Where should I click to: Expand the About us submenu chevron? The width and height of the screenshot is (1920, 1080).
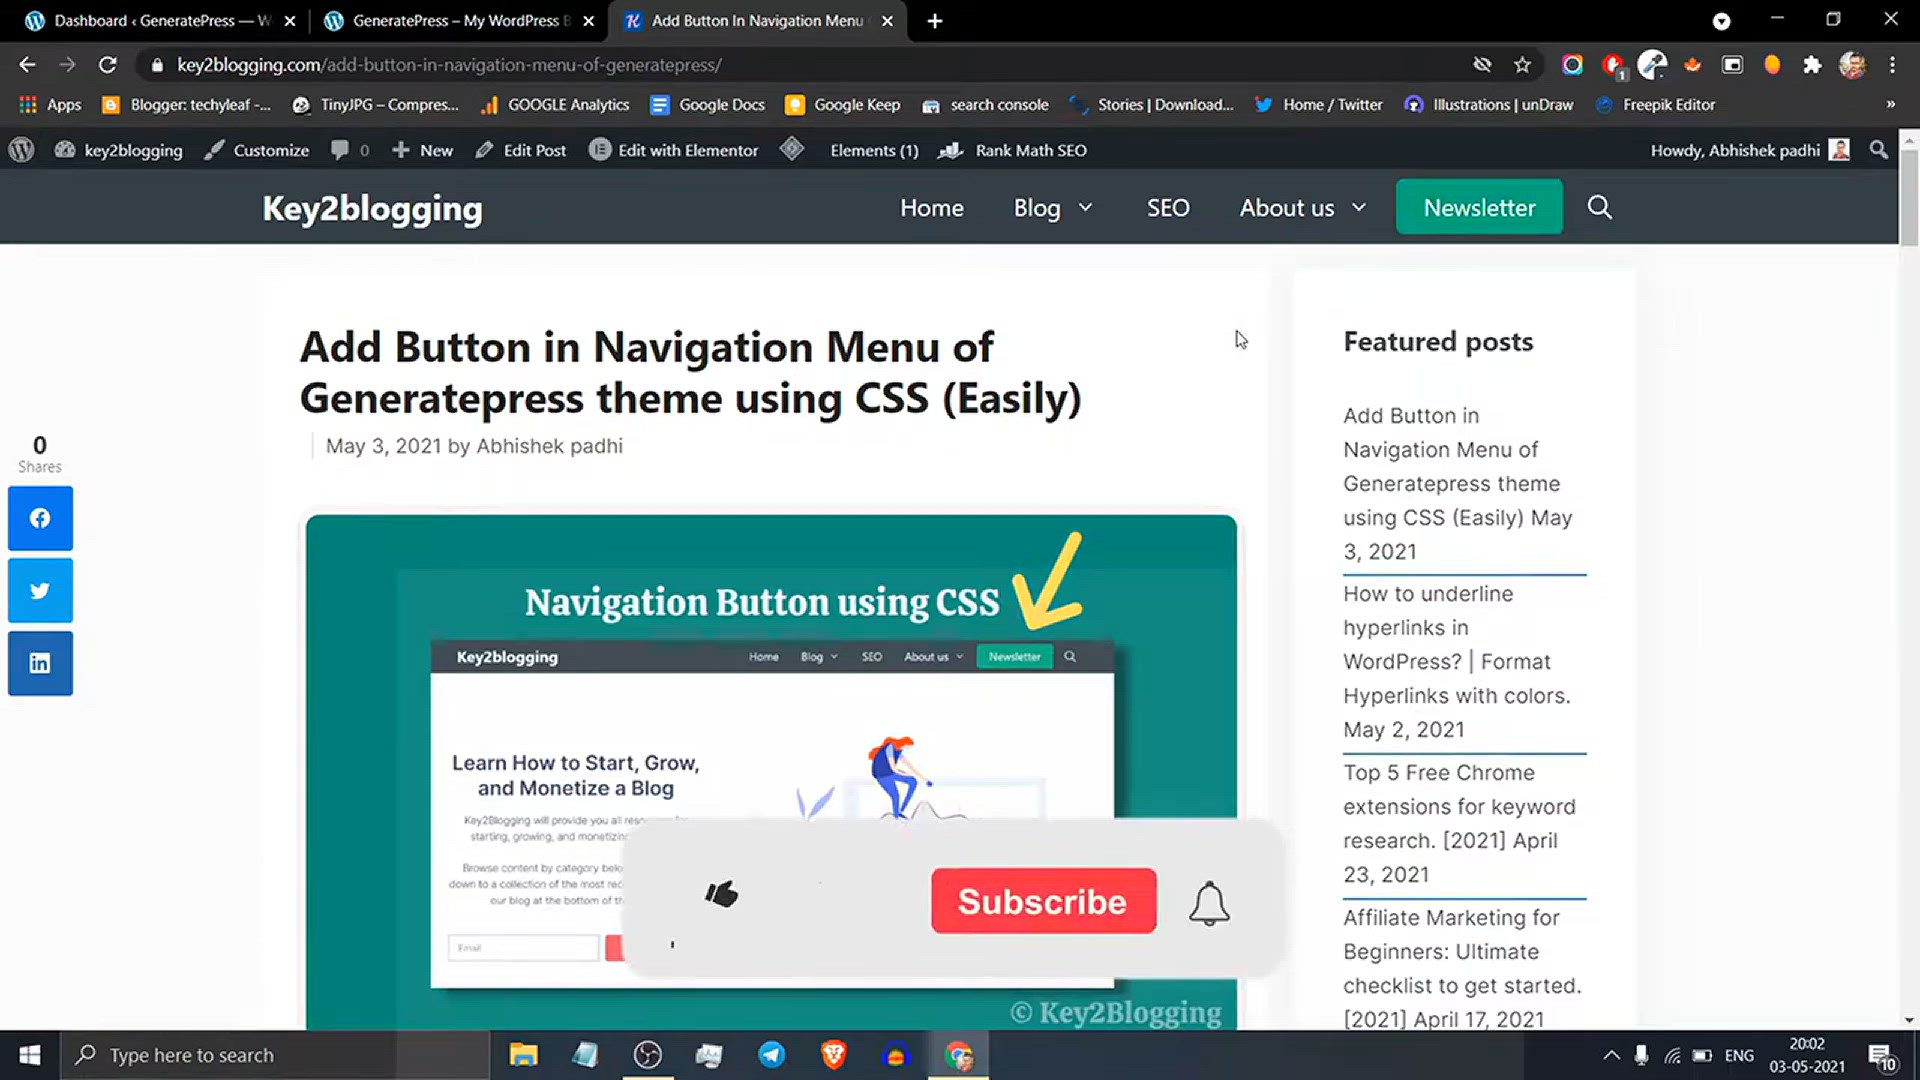[x=1359, y=207]
